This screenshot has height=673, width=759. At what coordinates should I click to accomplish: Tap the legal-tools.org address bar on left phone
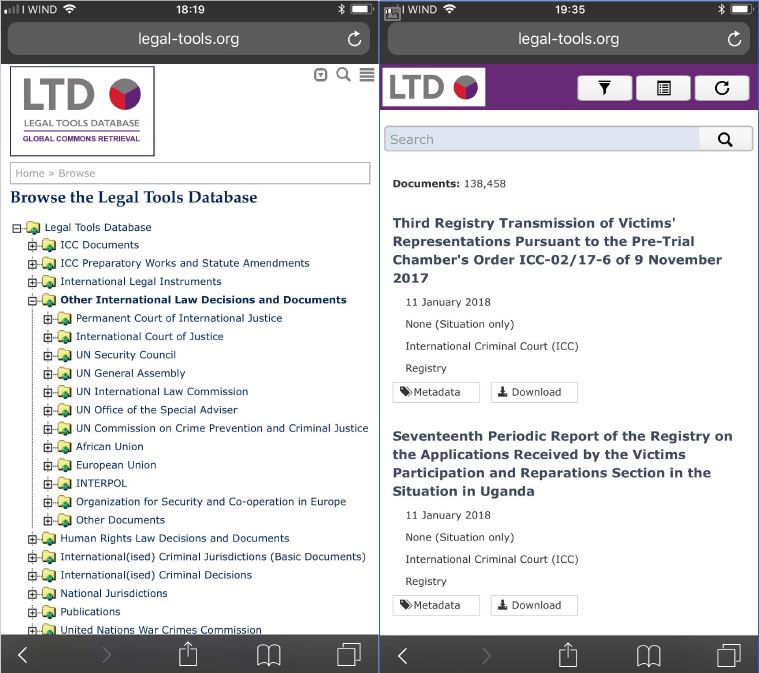click(x=188, y=39)
